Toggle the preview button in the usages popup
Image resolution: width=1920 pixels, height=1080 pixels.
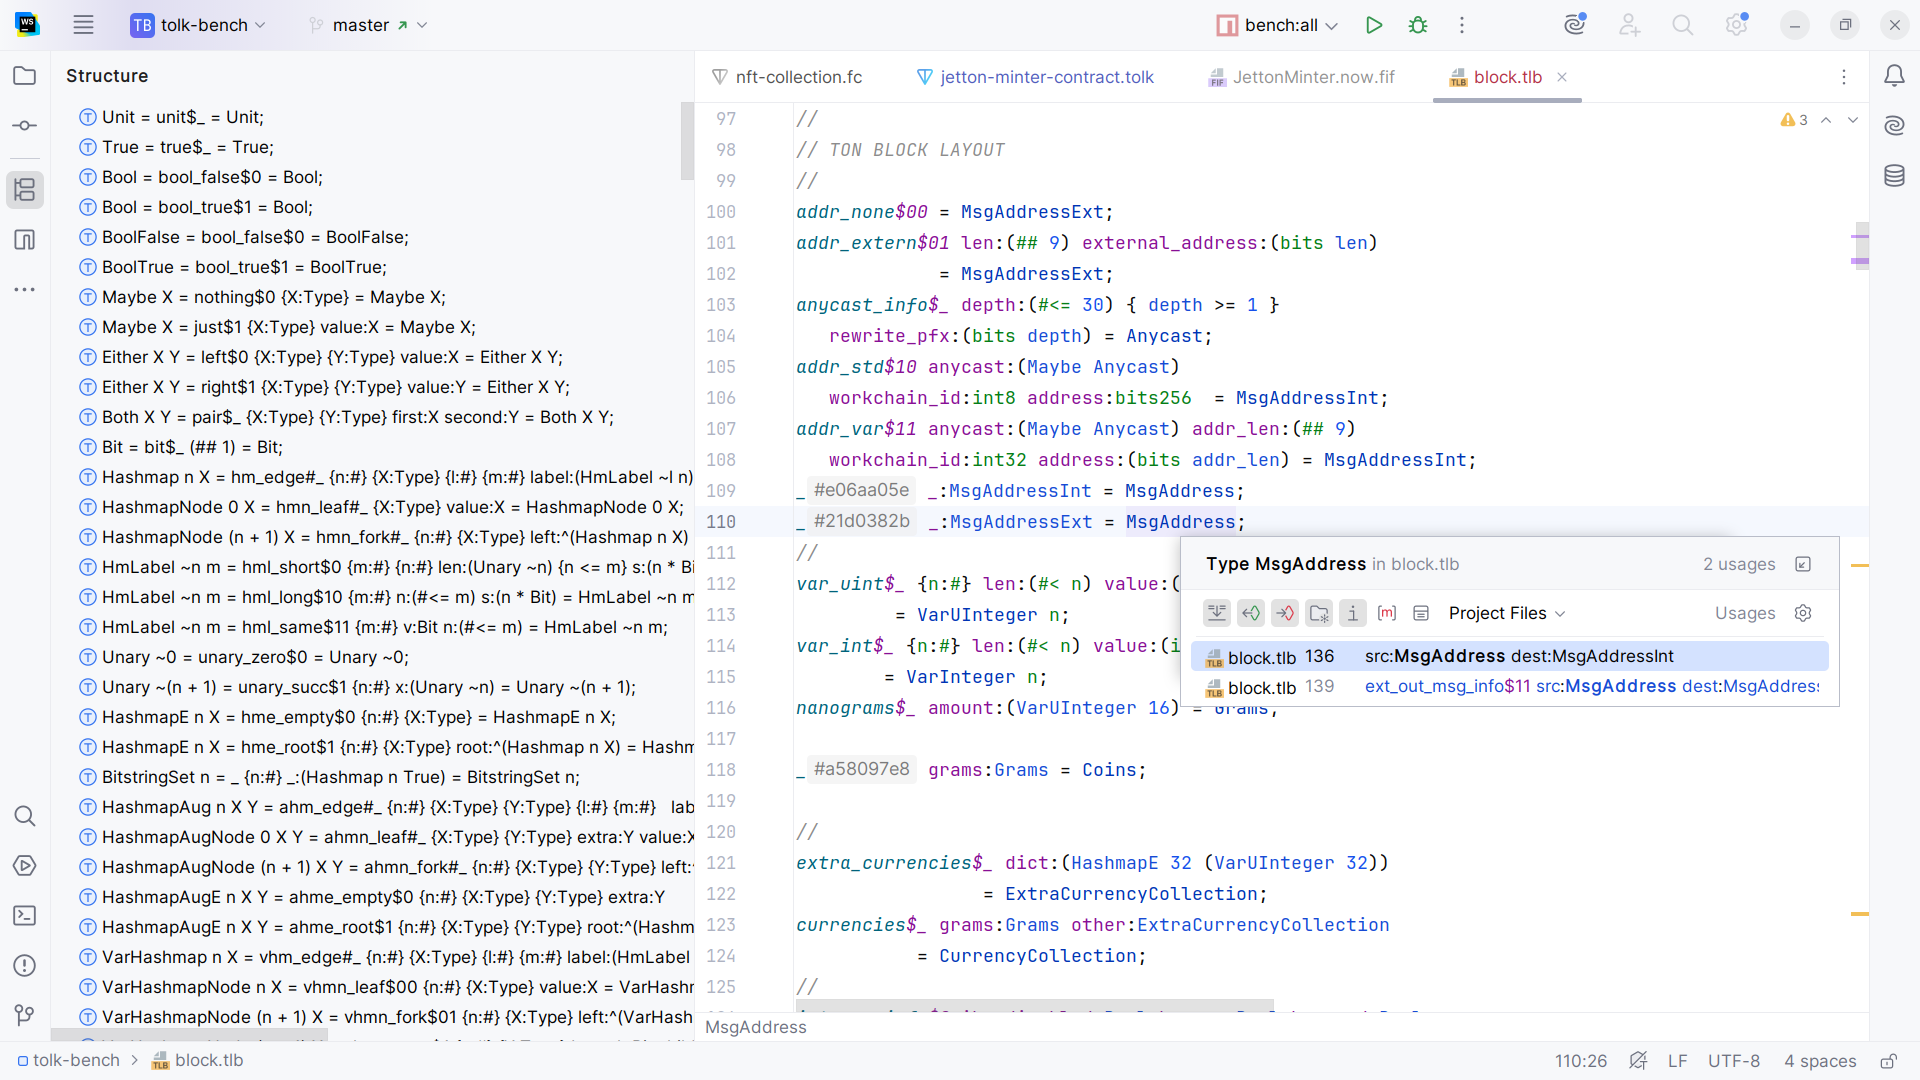pyautogui.click(x=1421, y=613)
